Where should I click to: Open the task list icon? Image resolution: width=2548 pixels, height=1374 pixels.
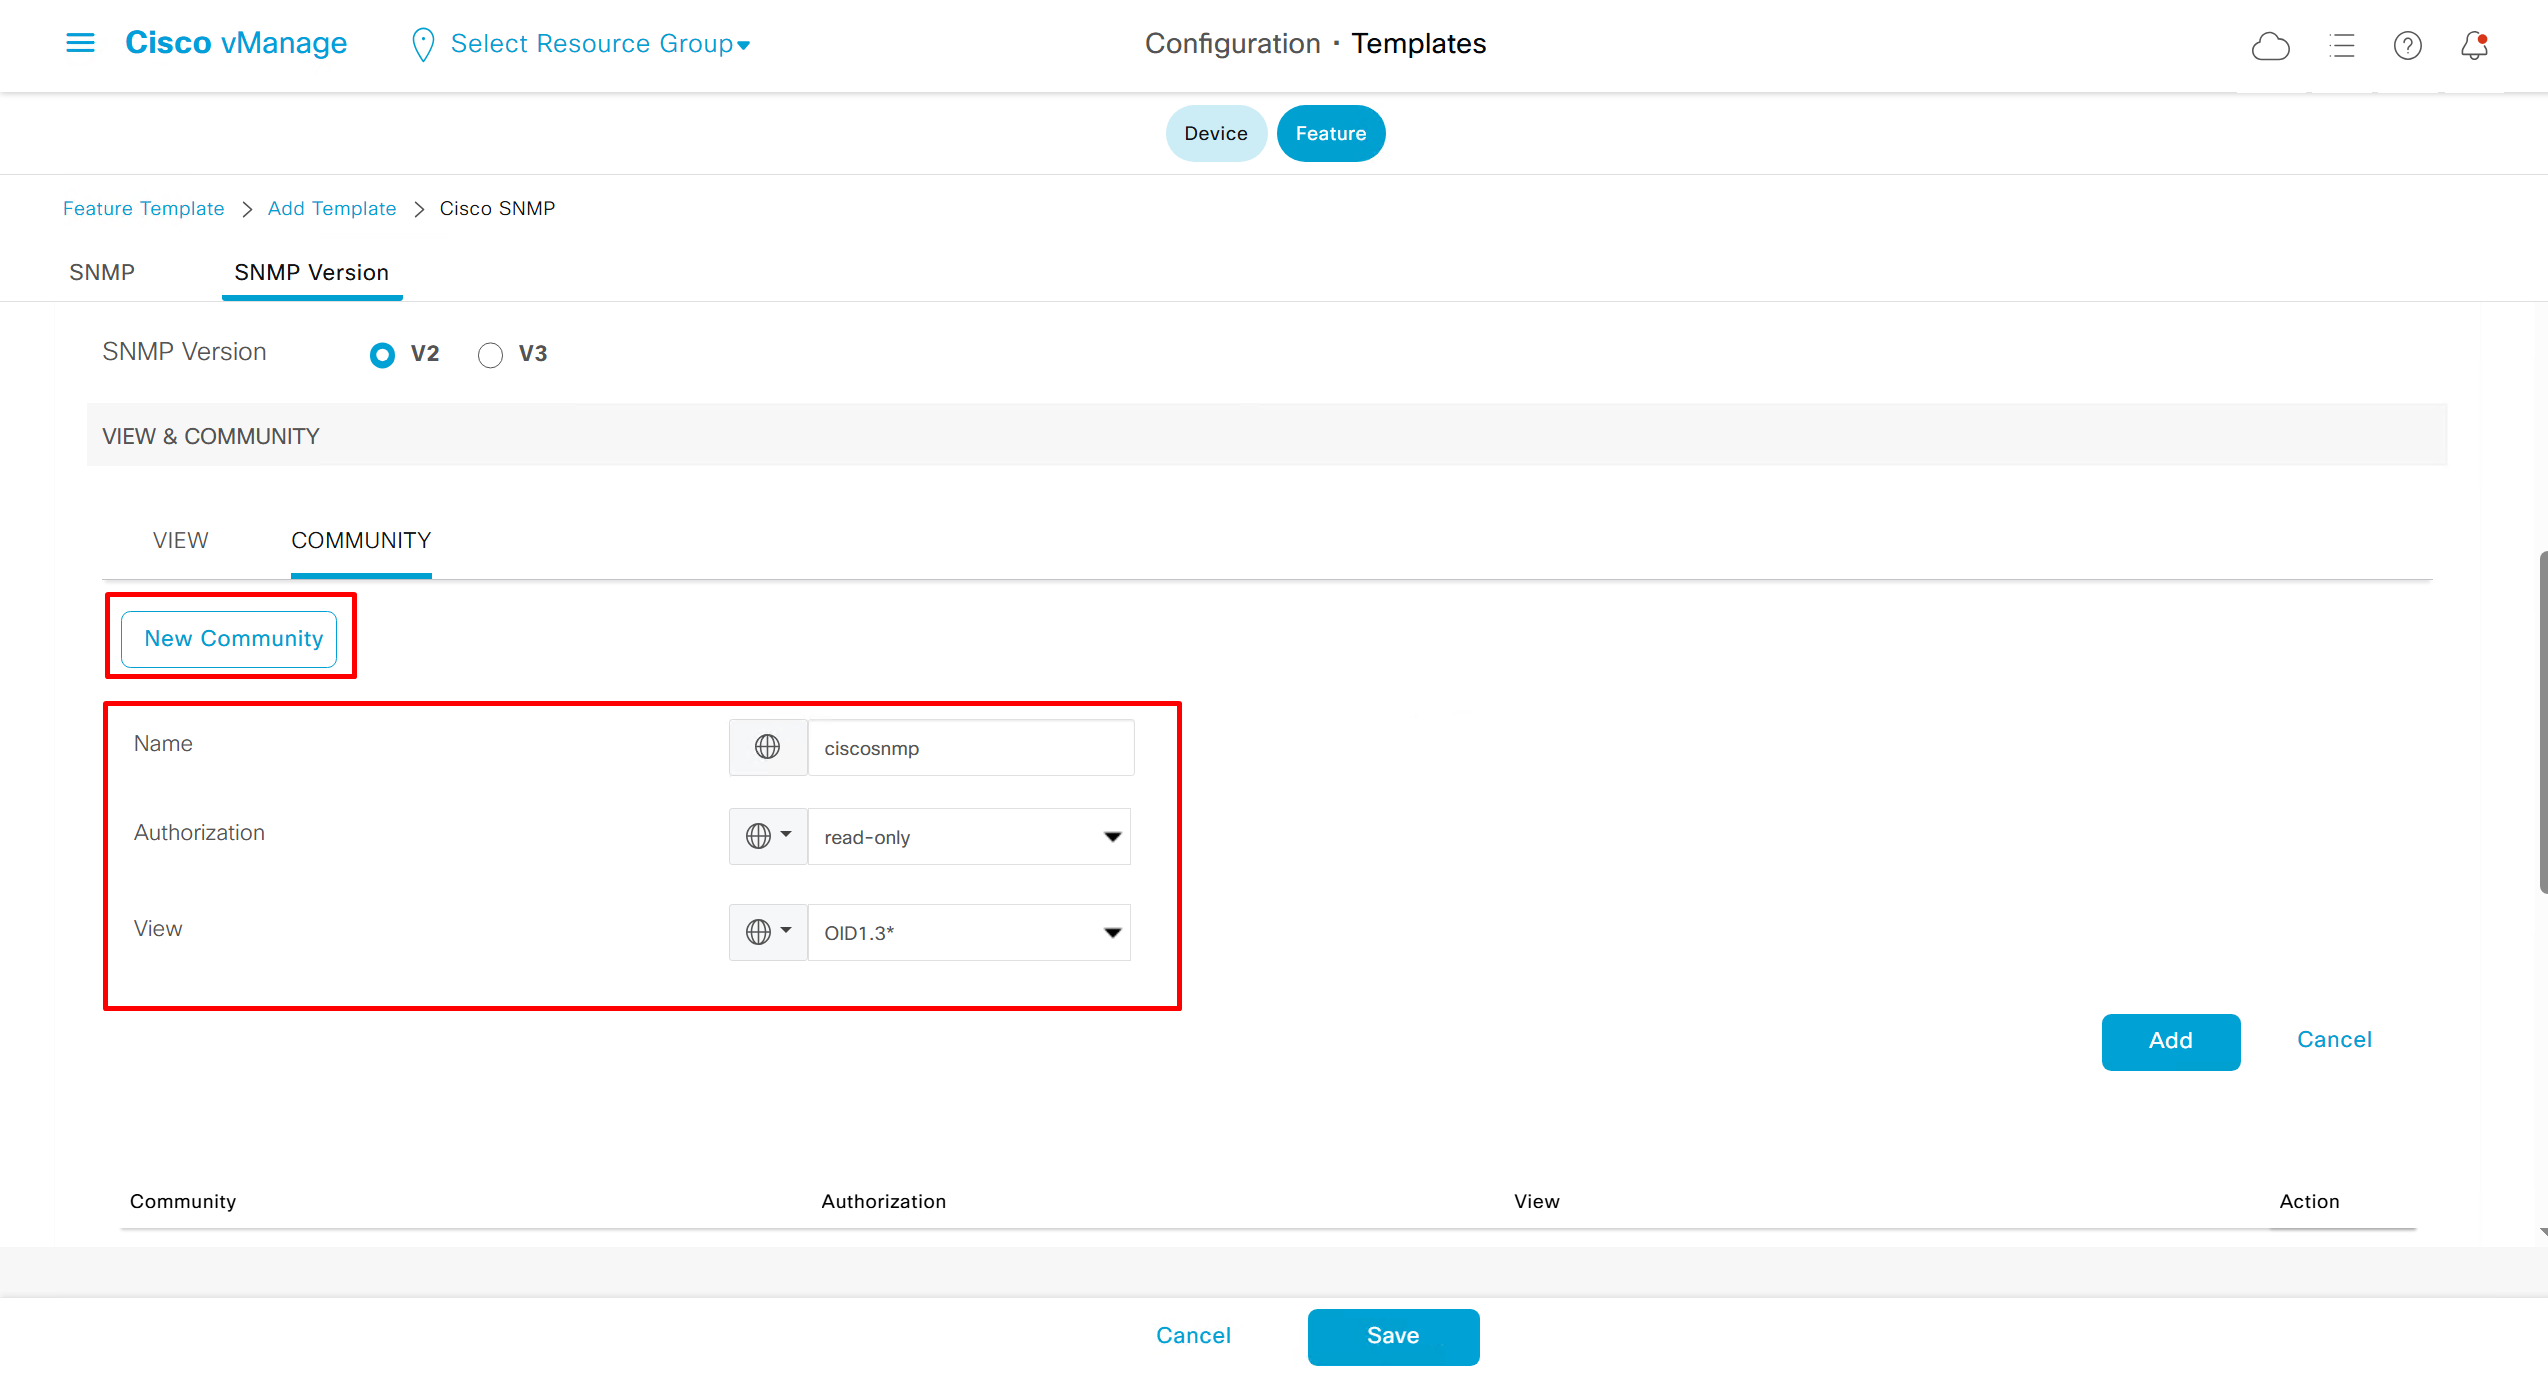click(x=2341, y=46)
